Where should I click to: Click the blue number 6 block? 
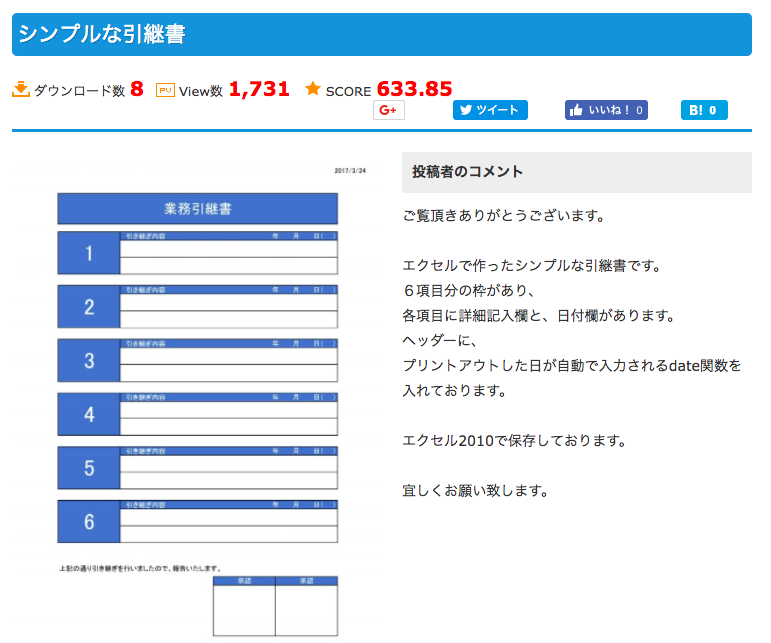(x=89, y=521)
